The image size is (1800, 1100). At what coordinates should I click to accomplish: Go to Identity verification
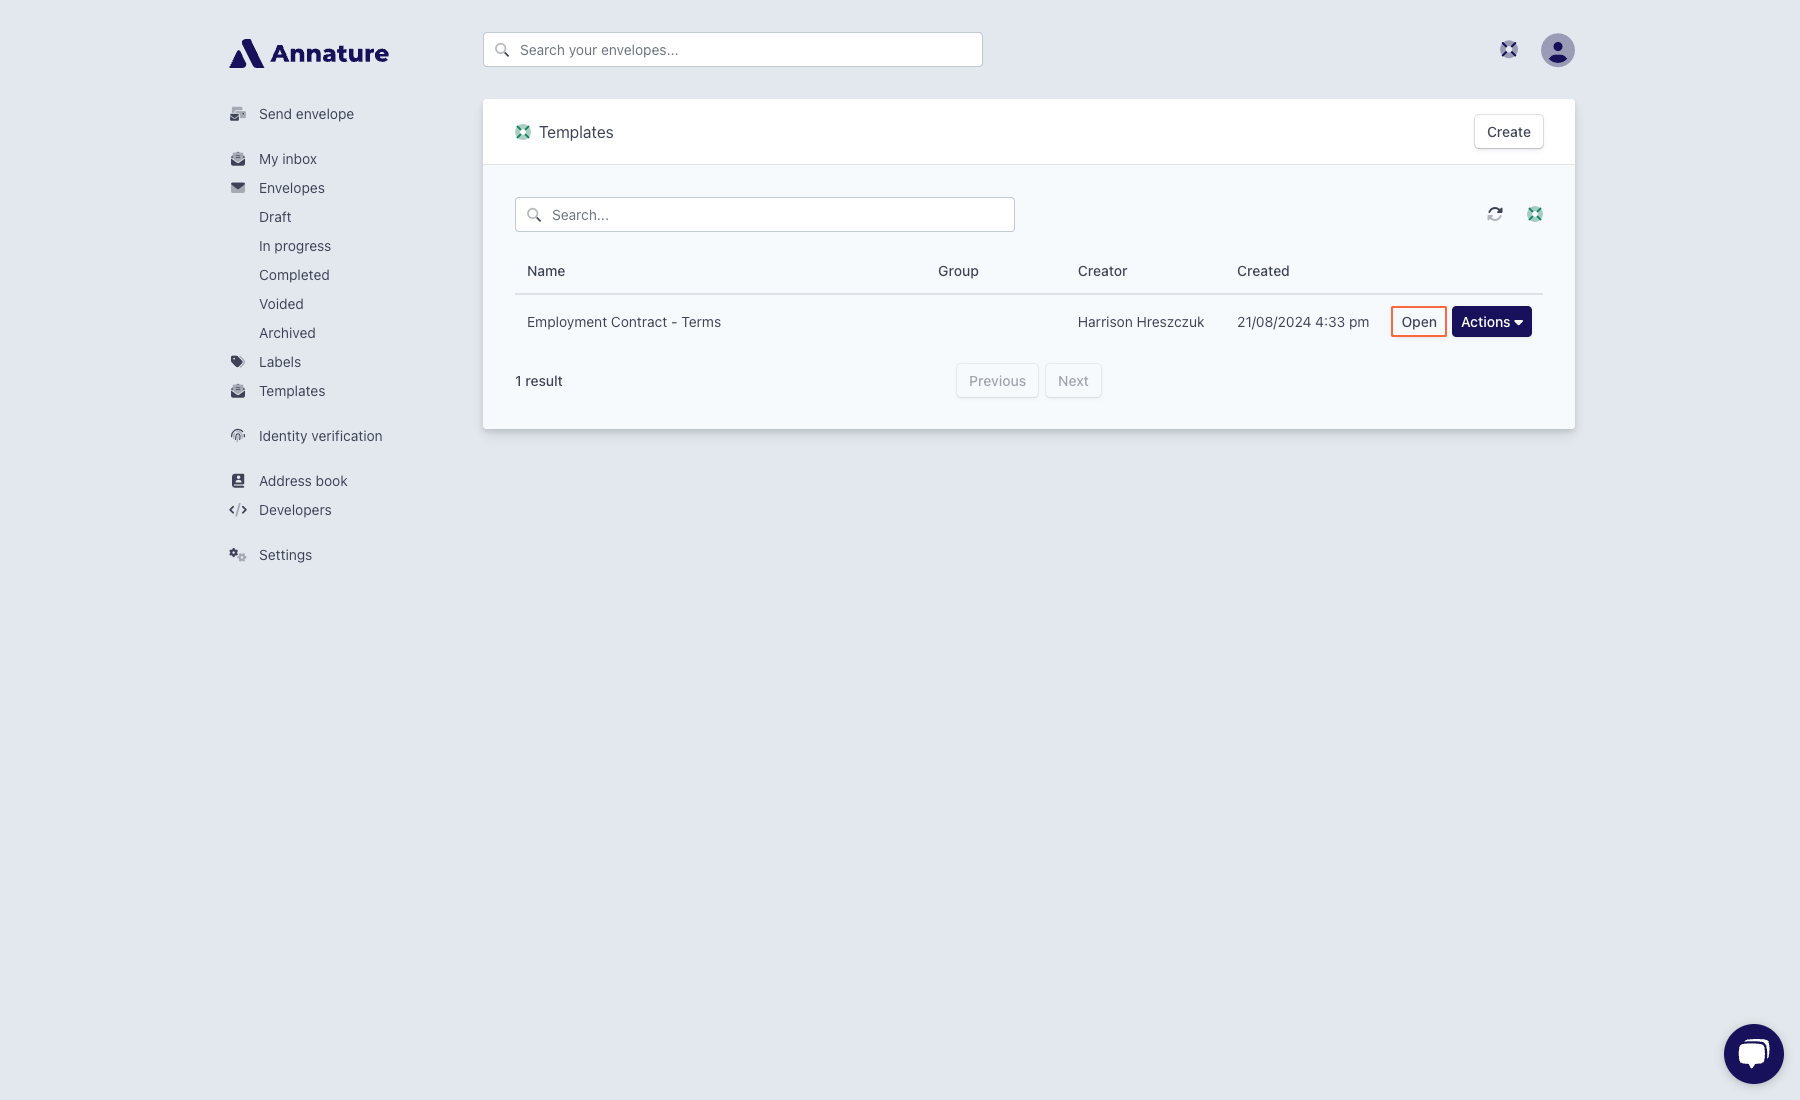pos(321,436)
